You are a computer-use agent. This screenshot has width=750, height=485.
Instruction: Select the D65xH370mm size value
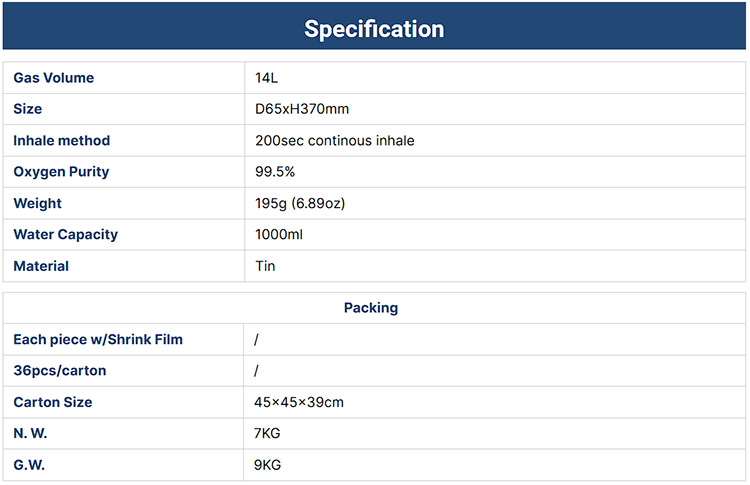[x=302, y=109]
